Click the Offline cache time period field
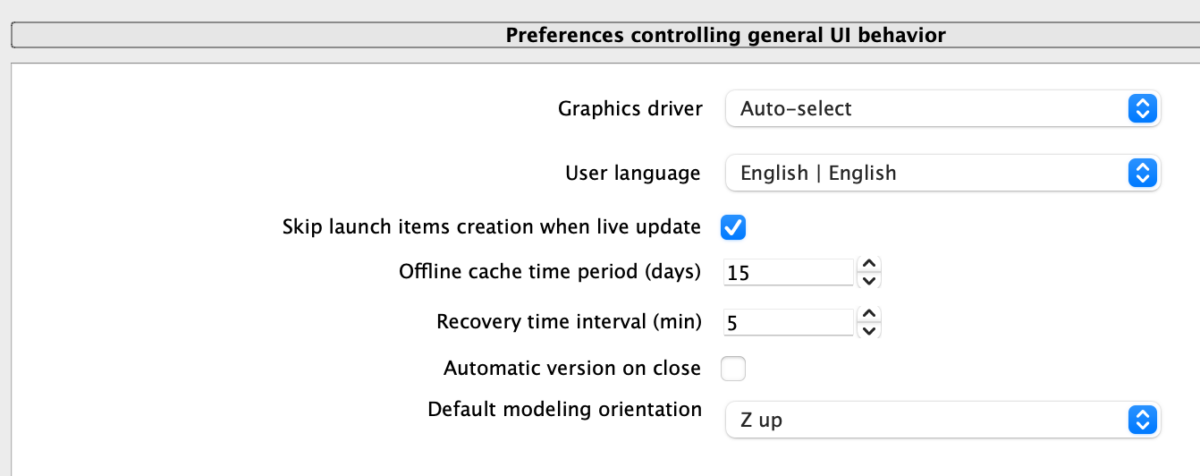 (x=788, y=272)
